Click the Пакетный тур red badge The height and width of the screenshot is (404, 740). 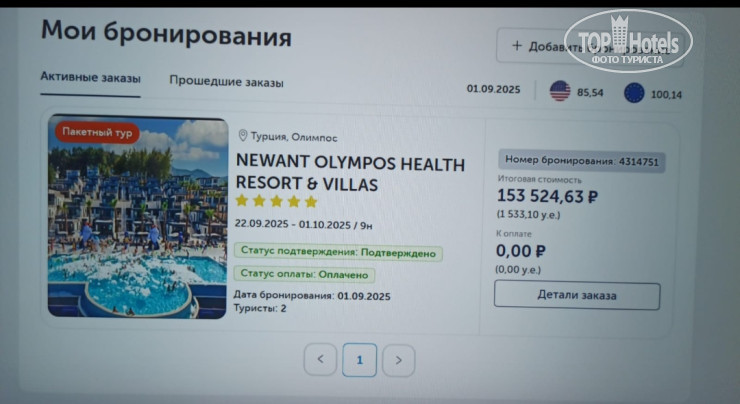click(x=97, y=132)
